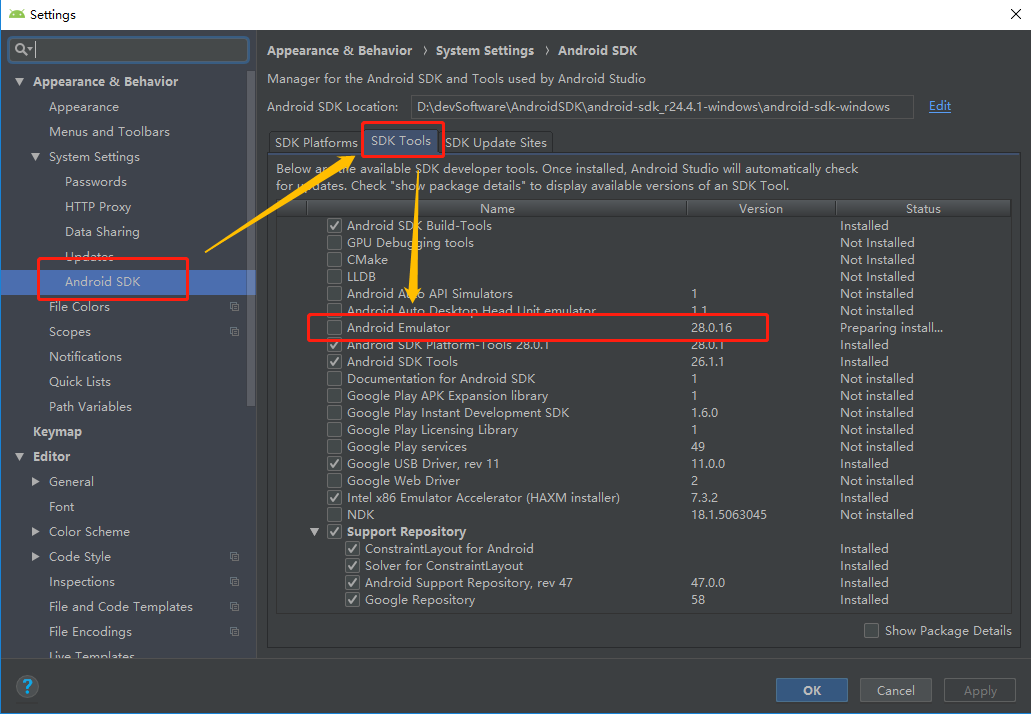
Task: Enable the GPU Debugging tools checkbox
Action: 335,243
